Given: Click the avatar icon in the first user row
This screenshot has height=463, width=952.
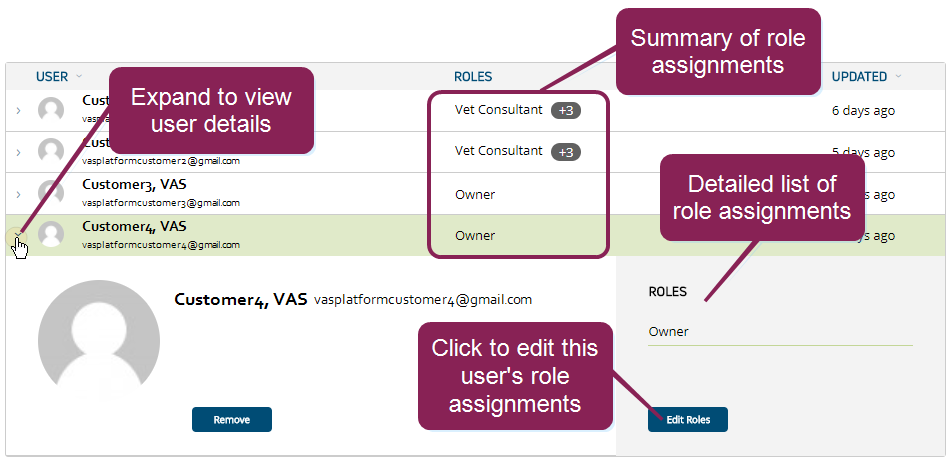Looking at the screenshot, I should (x=51, y=110).
